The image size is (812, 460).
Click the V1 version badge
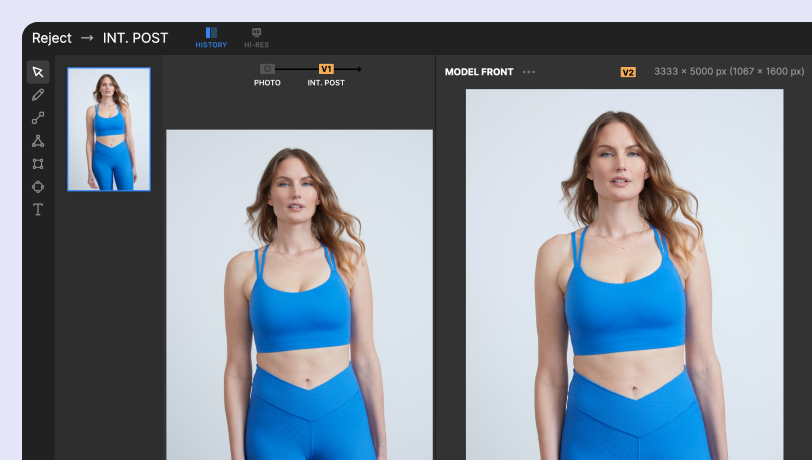[326, 69]
